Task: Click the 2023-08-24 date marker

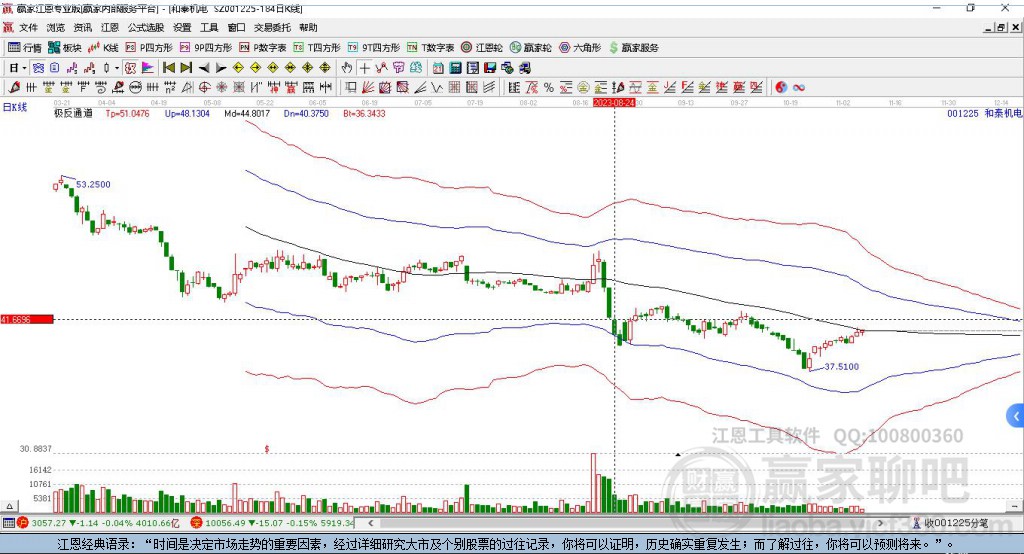Action: coord(615,103)
